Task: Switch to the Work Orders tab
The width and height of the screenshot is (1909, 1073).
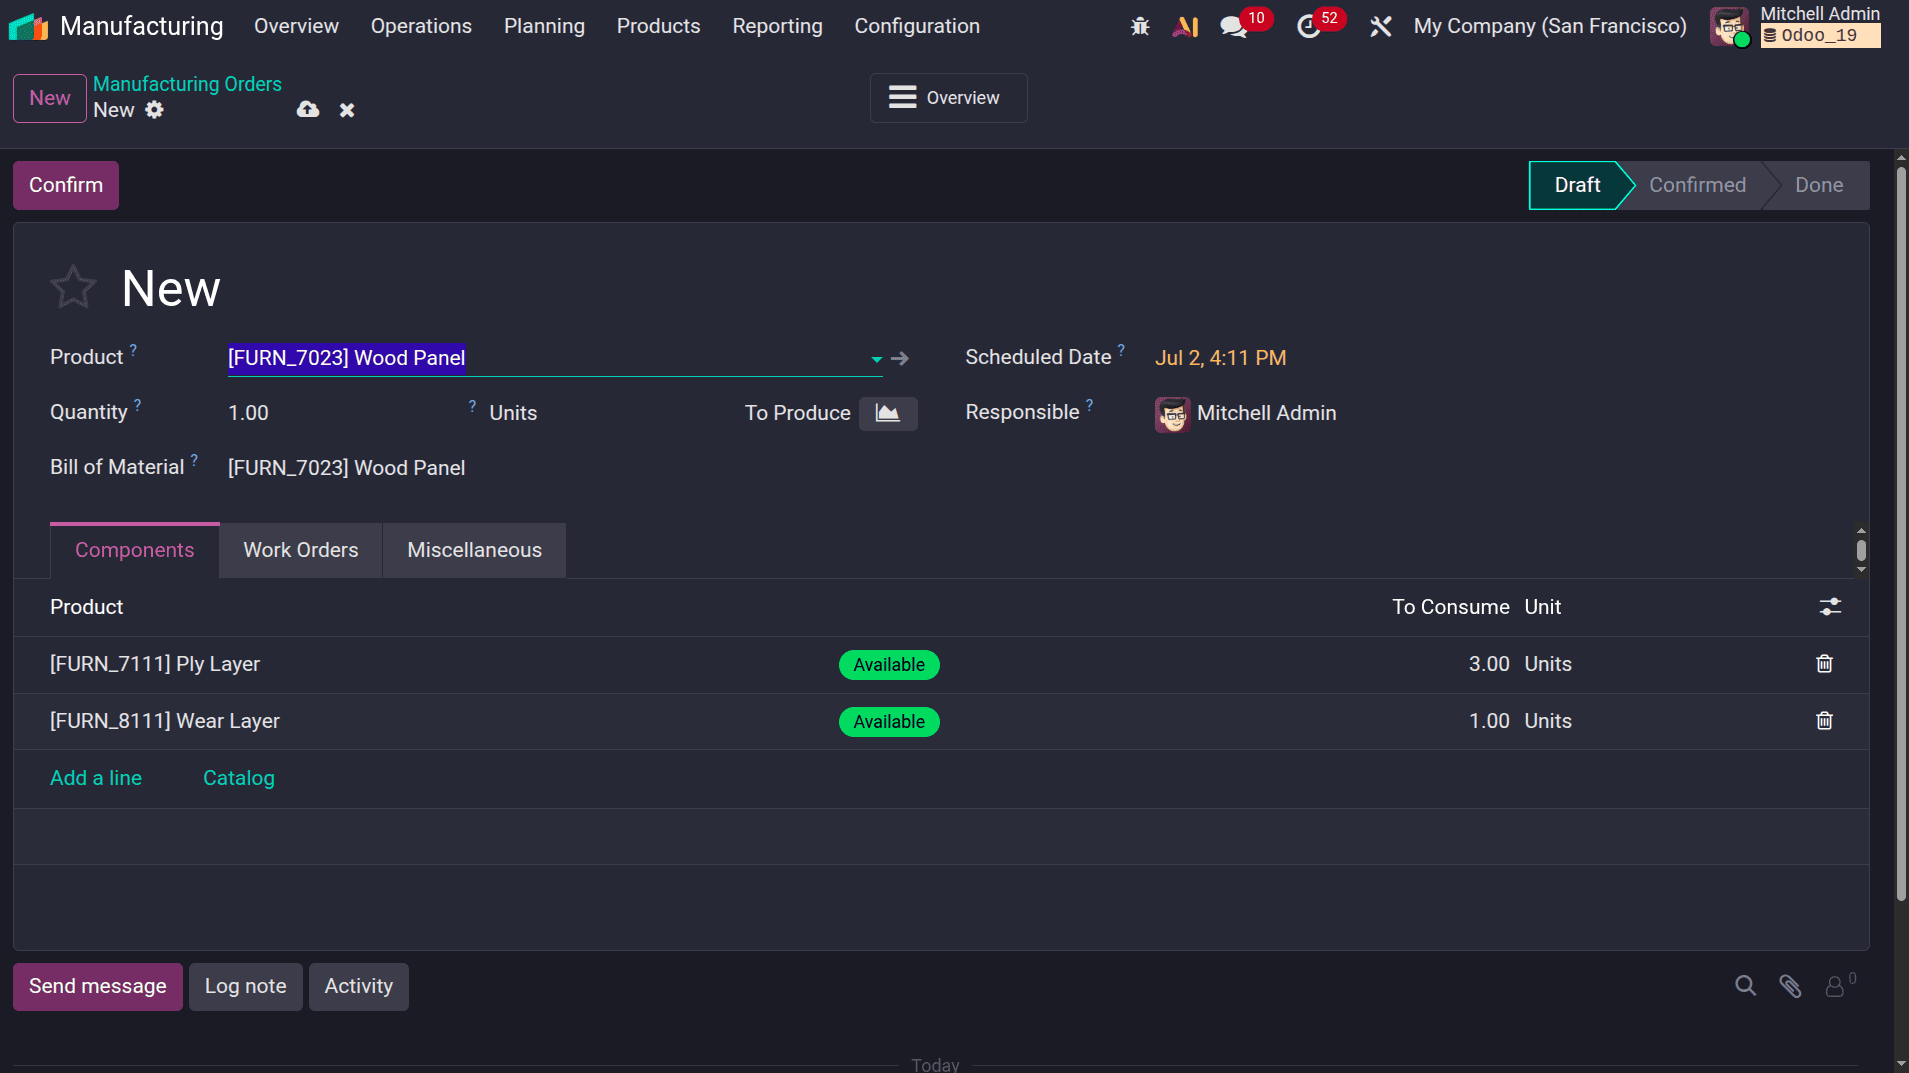Action: [x=300, y=550]
